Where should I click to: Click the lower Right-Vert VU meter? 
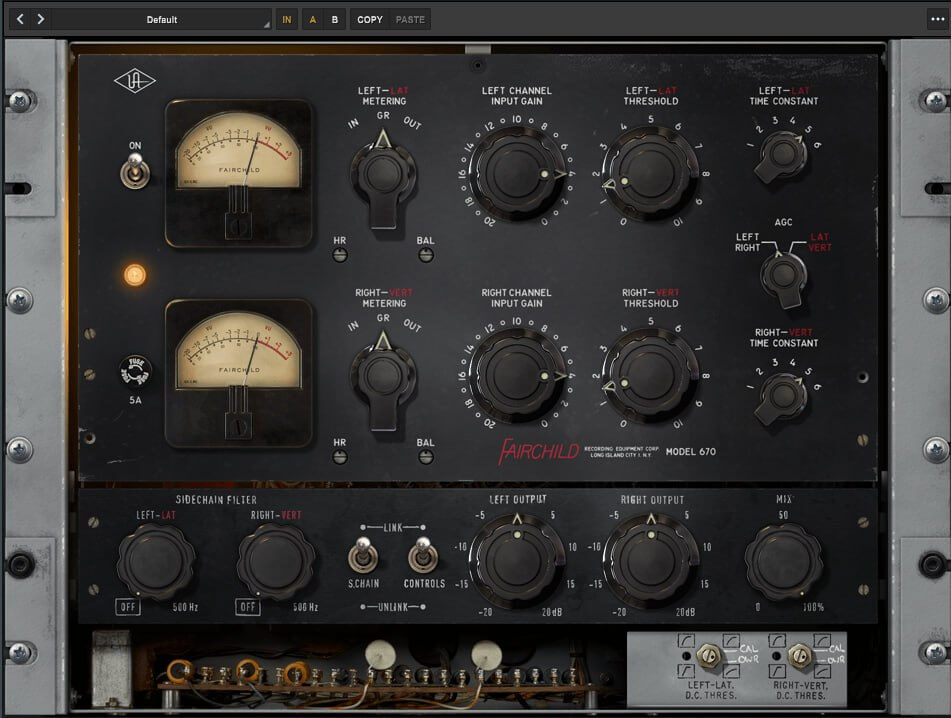click(x=239, y=374)
